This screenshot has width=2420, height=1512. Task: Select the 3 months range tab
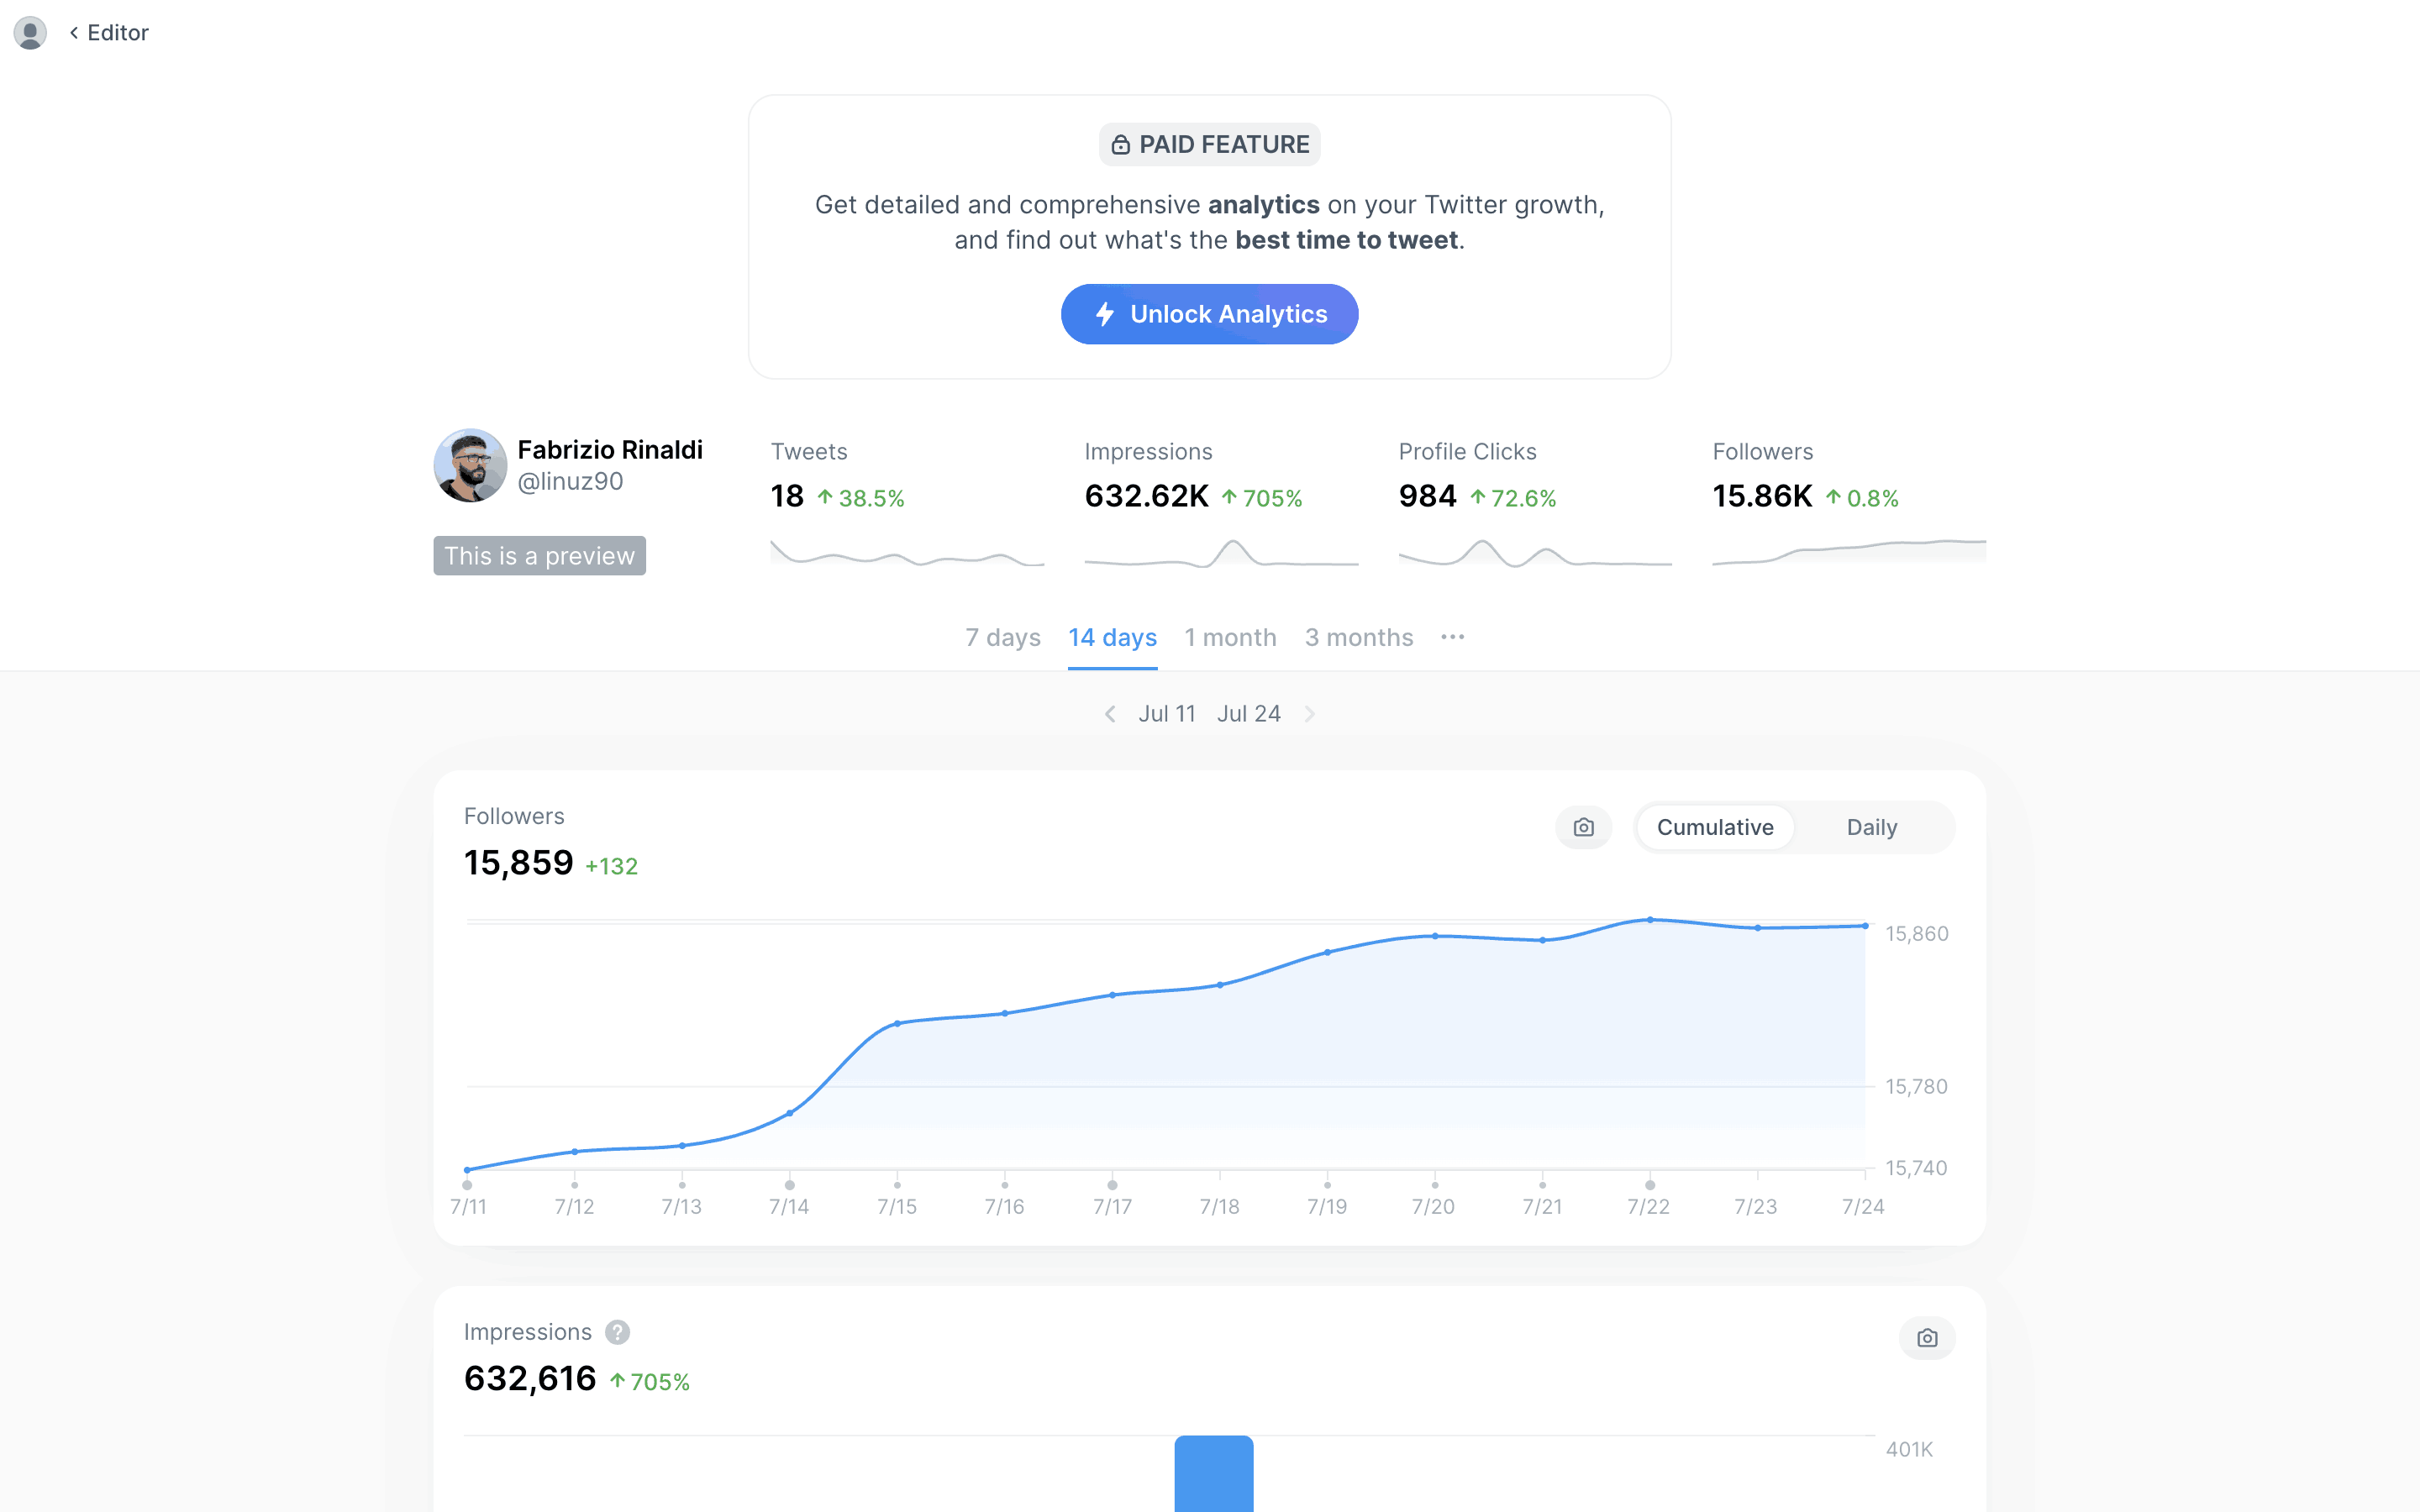1358,637
